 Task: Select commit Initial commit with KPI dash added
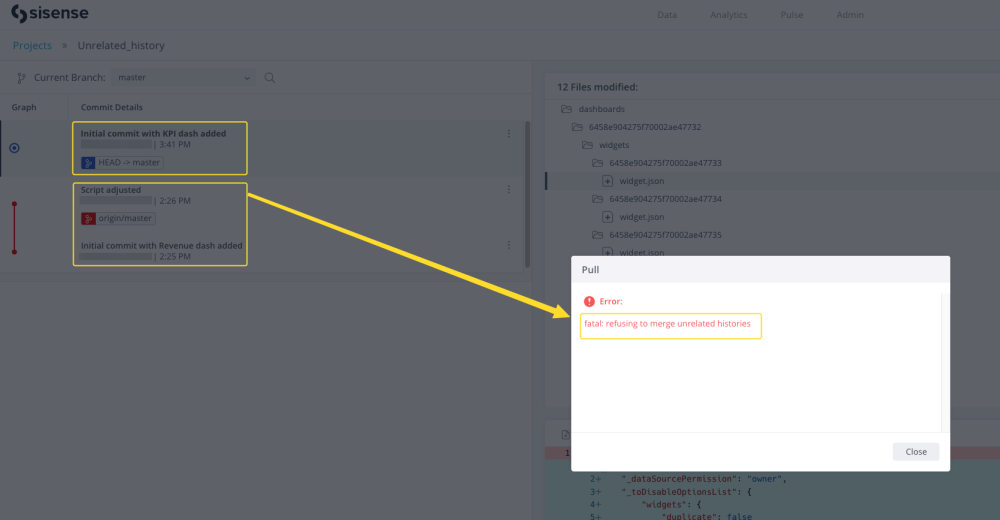click(153, 133)
